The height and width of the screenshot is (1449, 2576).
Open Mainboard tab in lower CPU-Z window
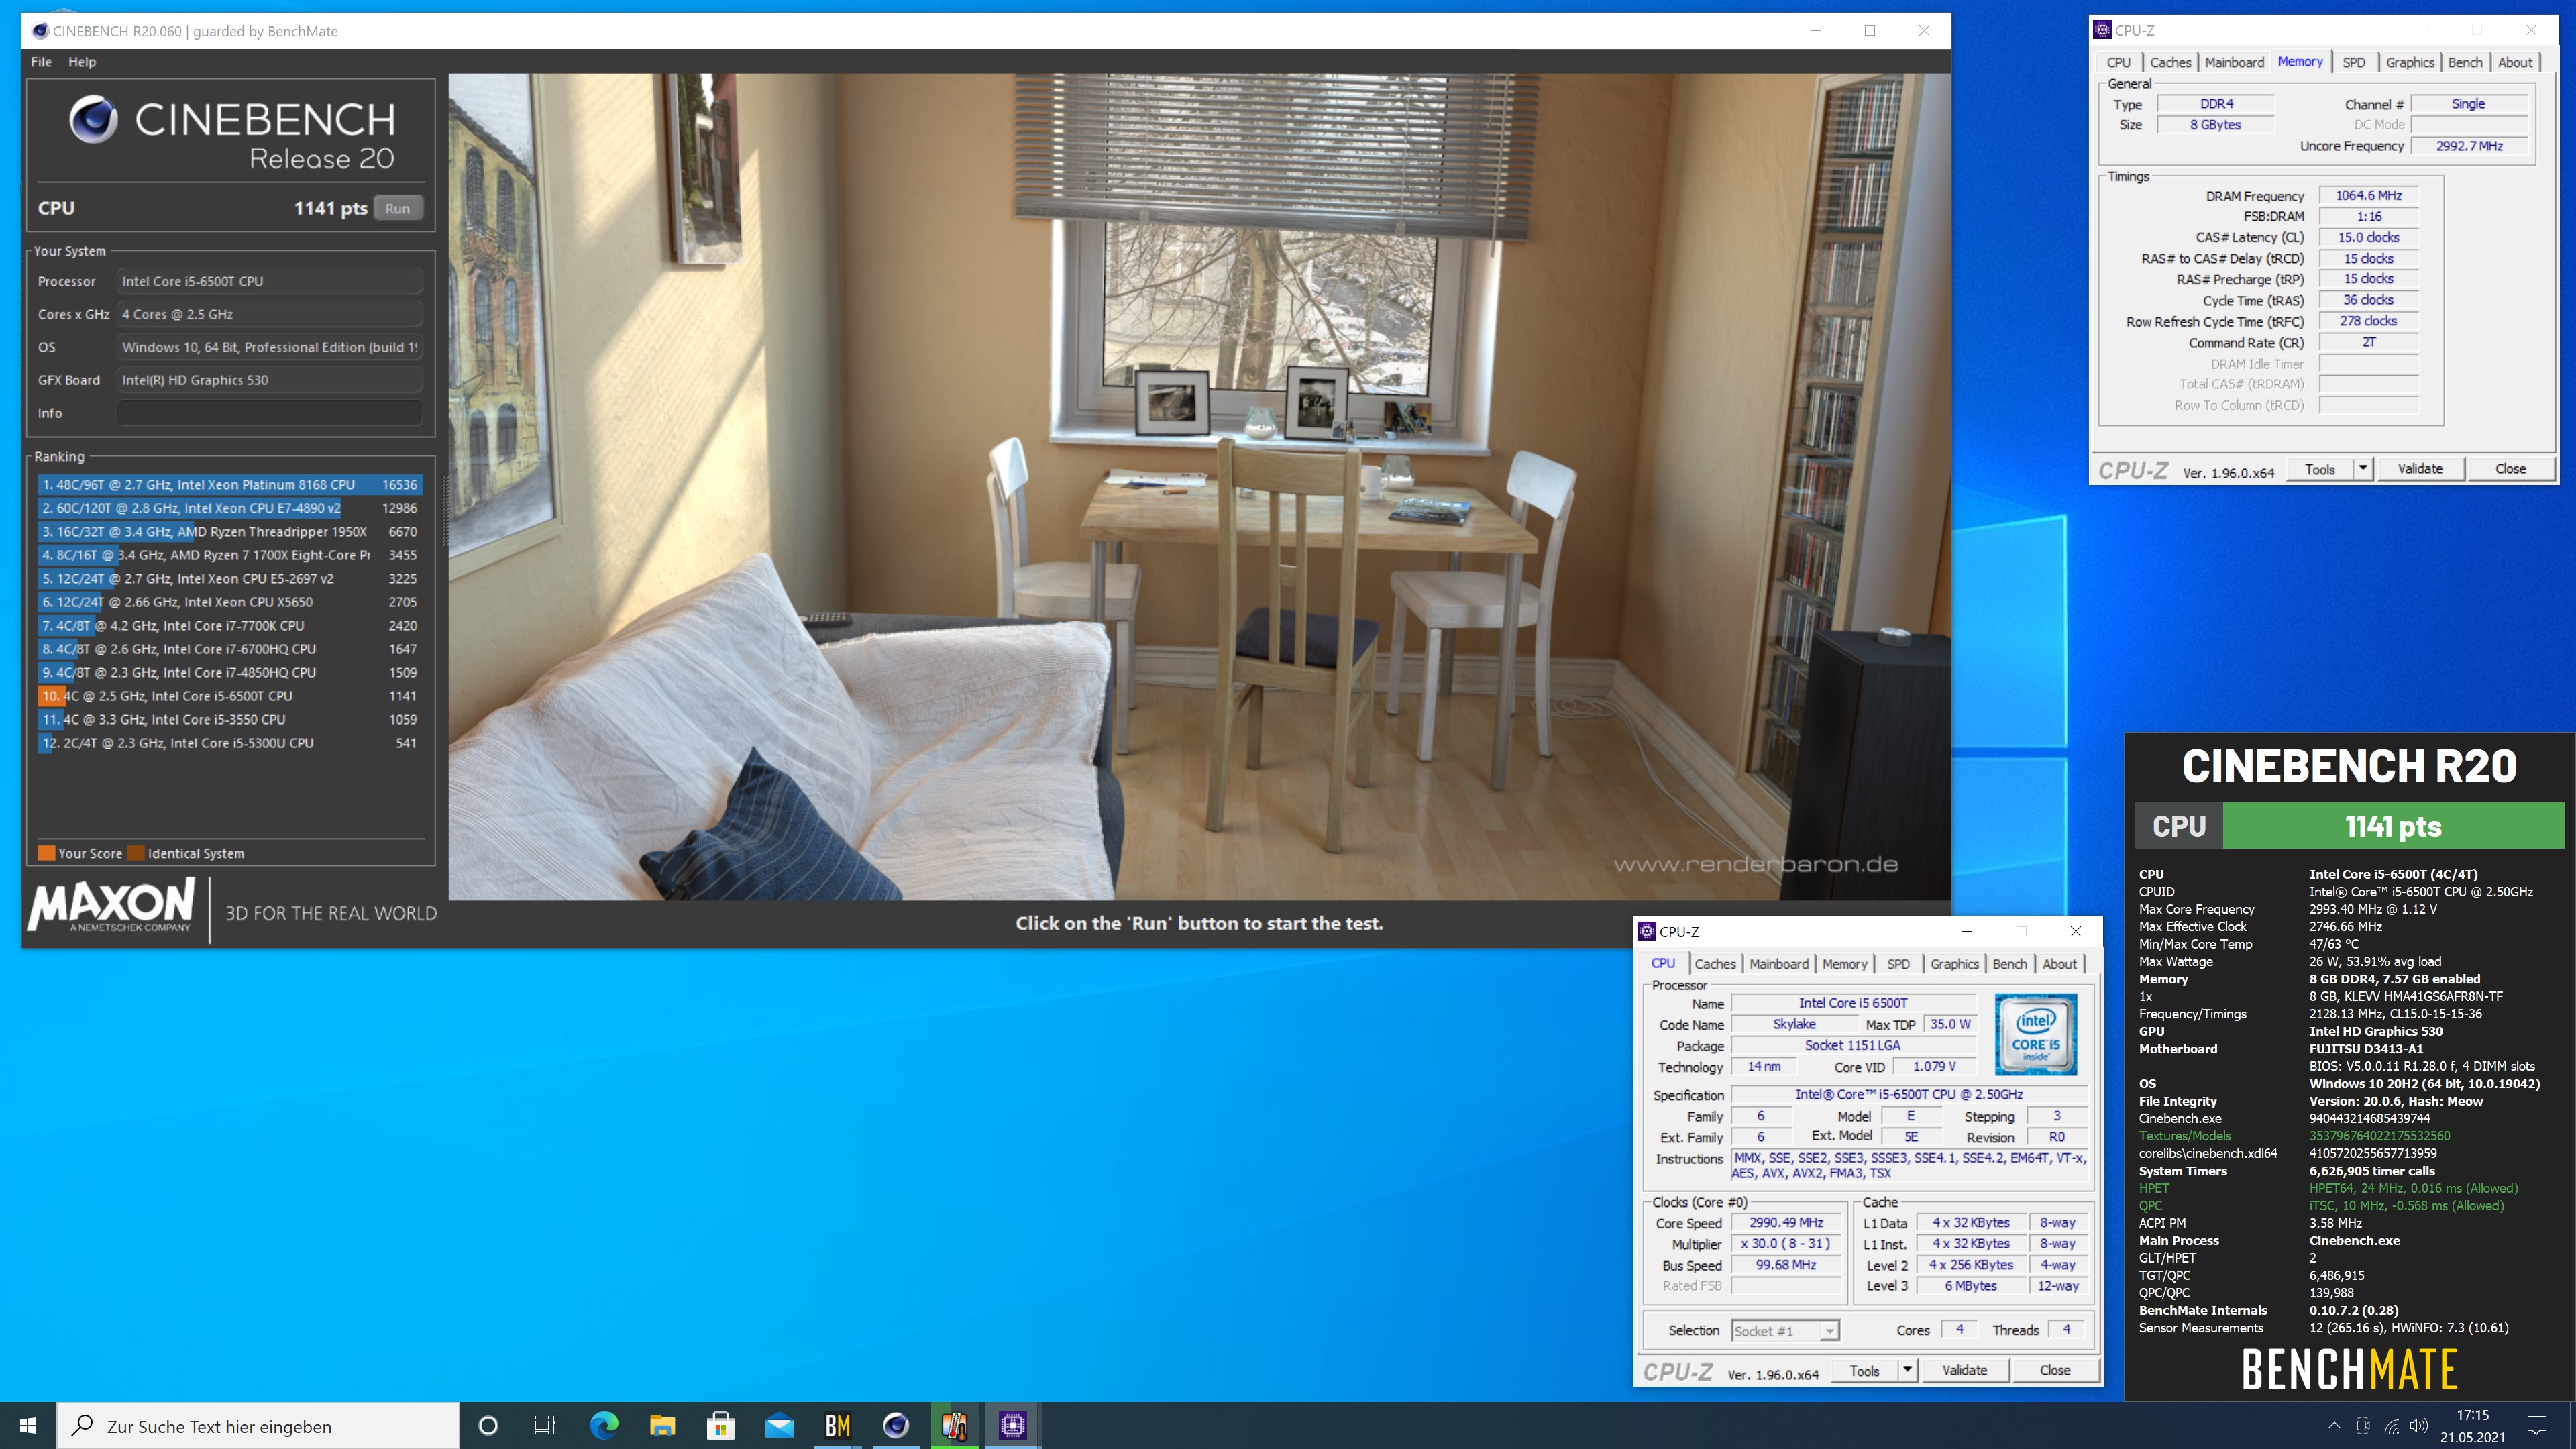[1779, 964]
